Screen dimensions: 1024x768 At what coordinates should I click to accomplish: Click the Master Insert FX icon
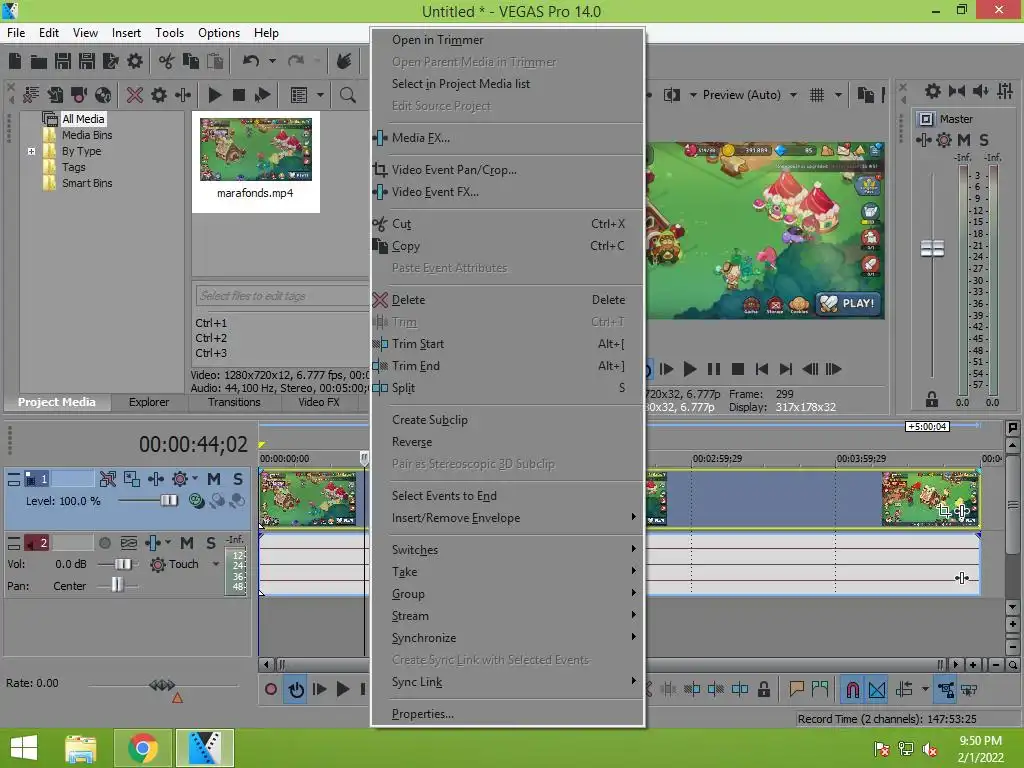point(923,139)
